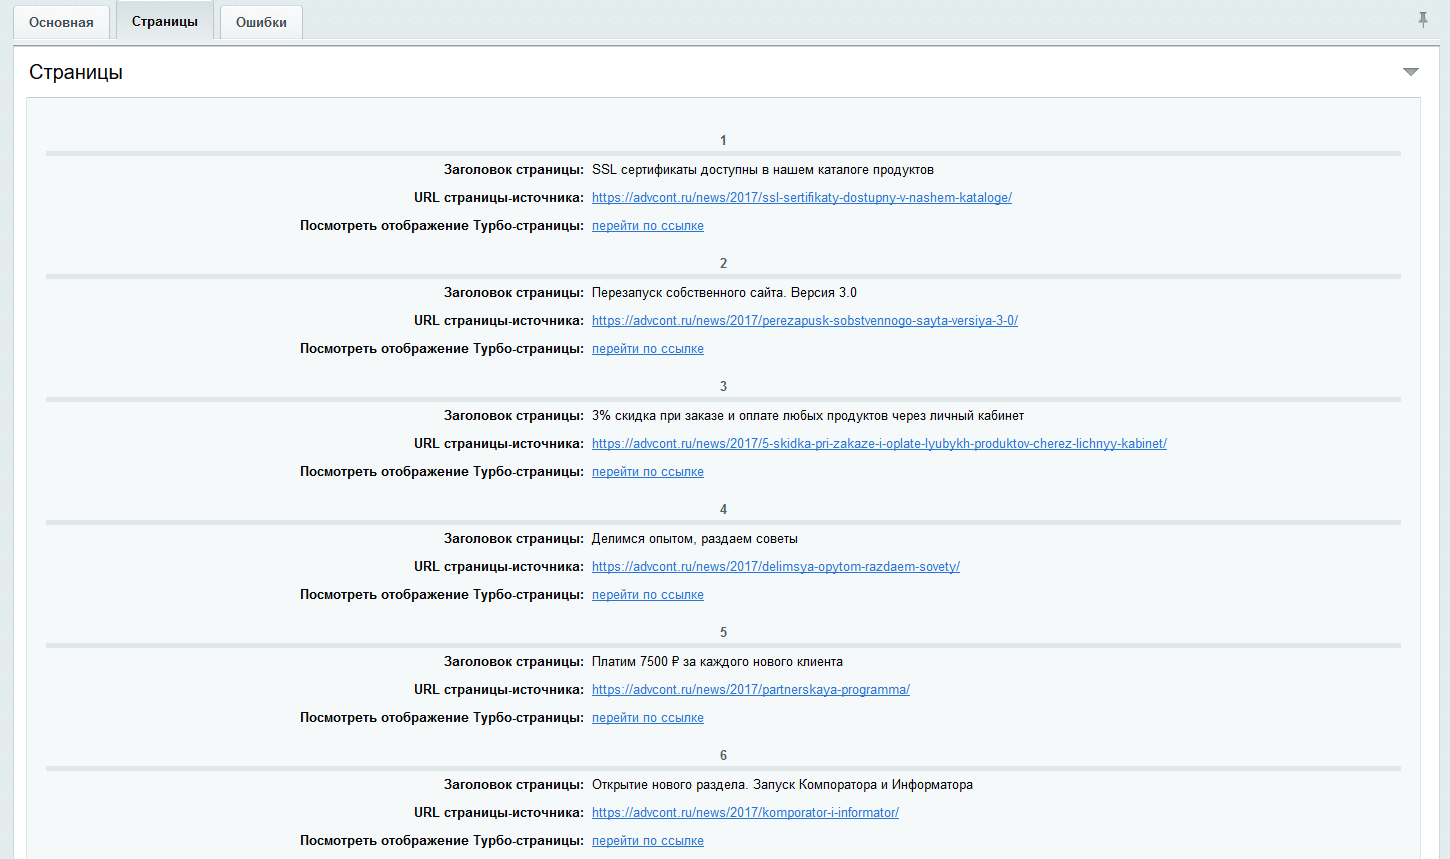Click 'перейти по ссылке' under entry 5
1450x859 pixels.
coord(647,718)
